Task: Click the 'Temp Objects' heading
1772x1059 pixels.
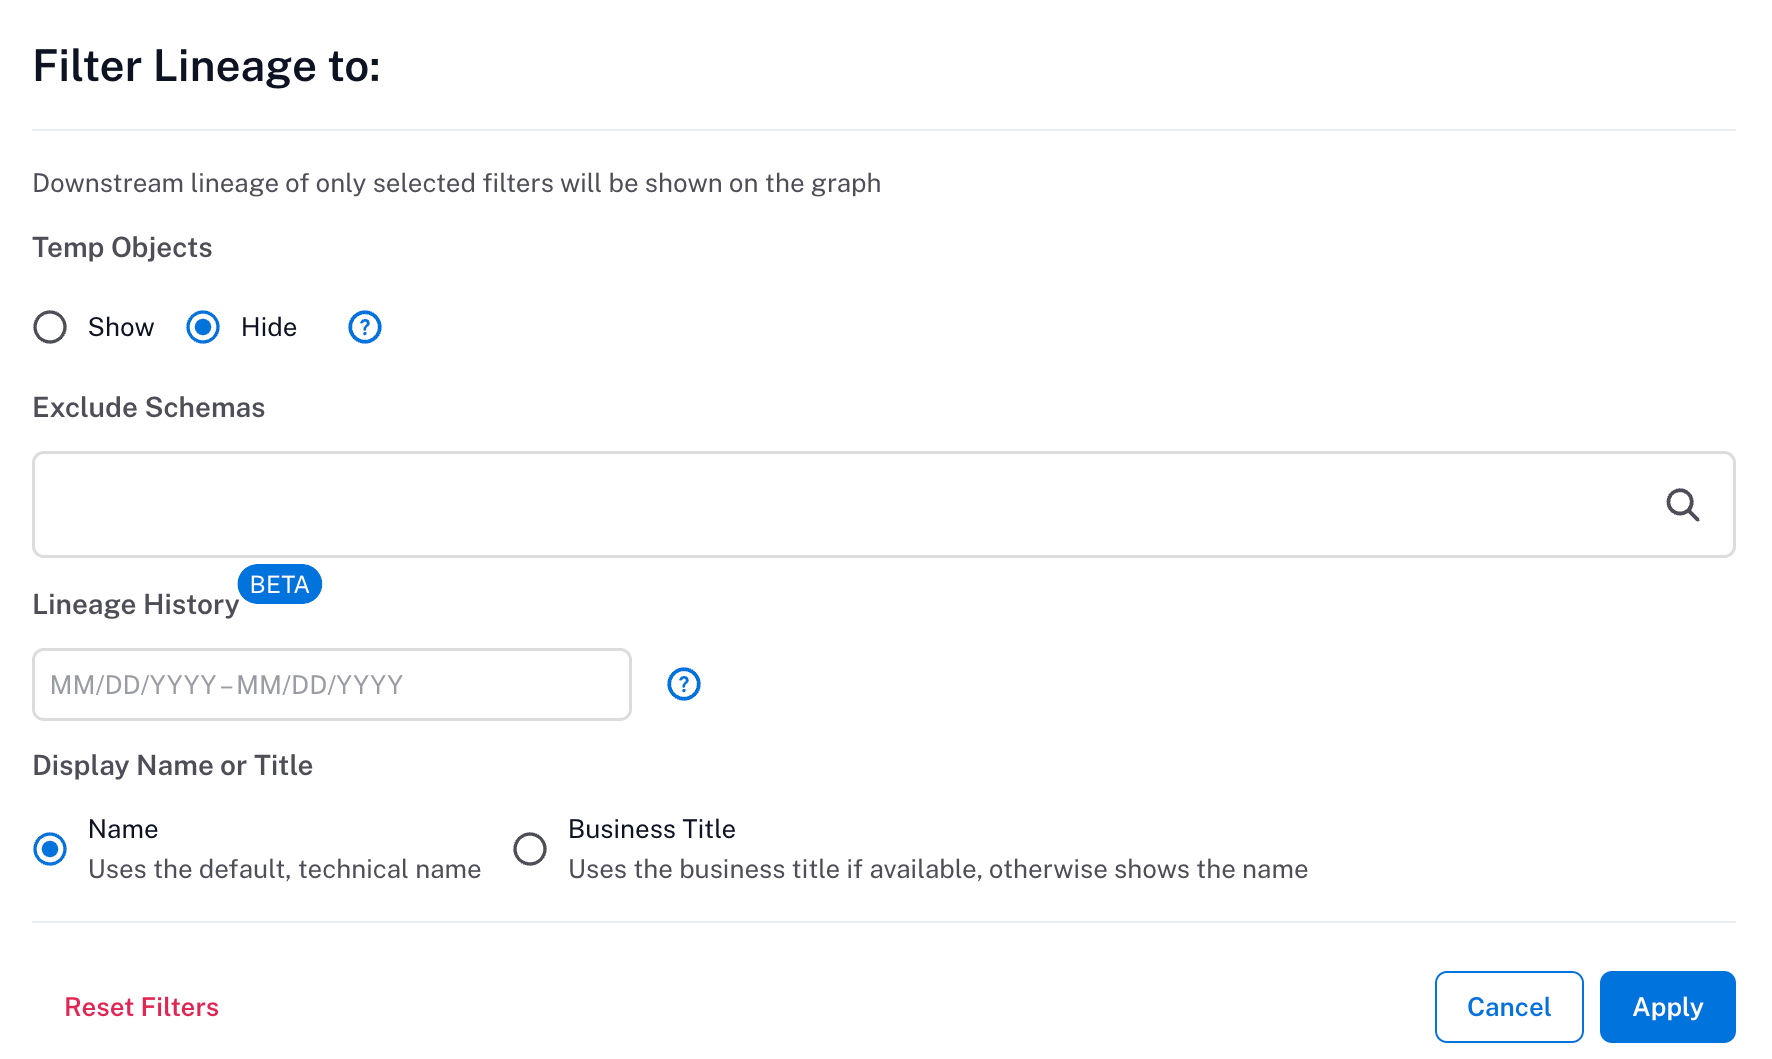Action: tap(122, 248)
